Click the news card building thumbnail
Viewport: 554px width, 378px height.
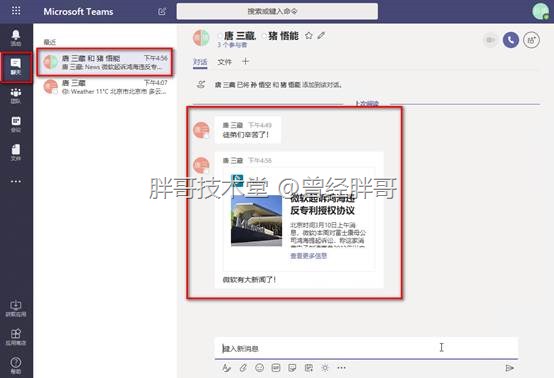256,220
